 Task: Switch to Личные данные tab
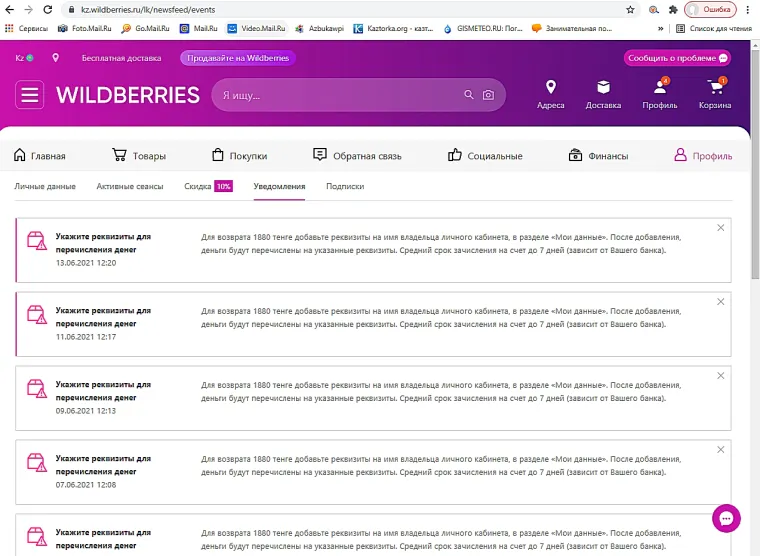point(45,186)
